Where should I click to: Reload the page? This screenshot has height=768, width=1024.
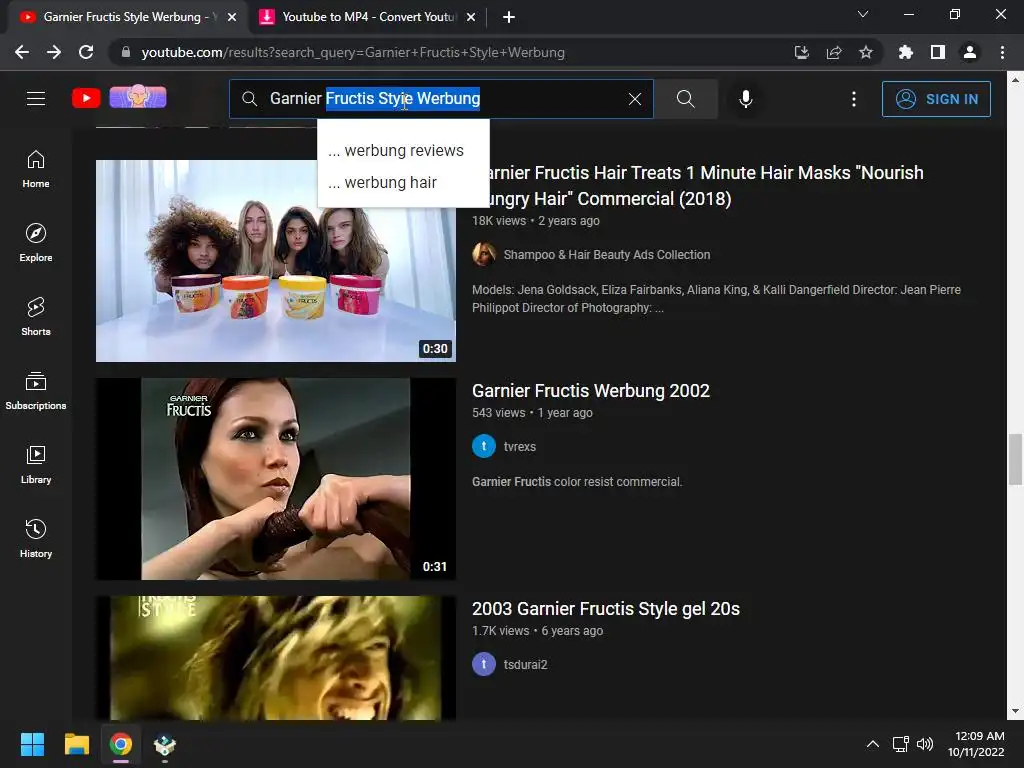[86, 52]
